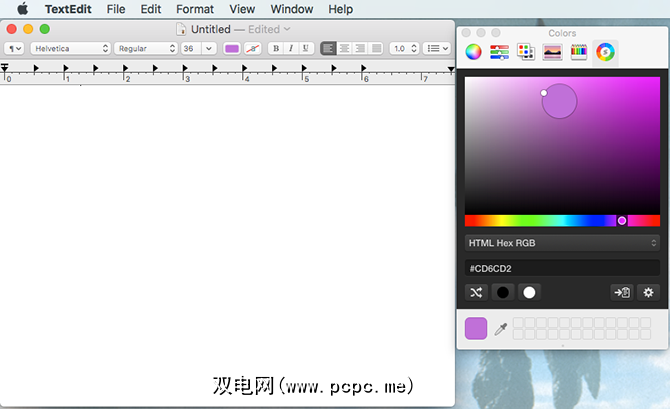Switch to the pencils picker tab
The image size is (670, 409).
[x=578, y=53]
